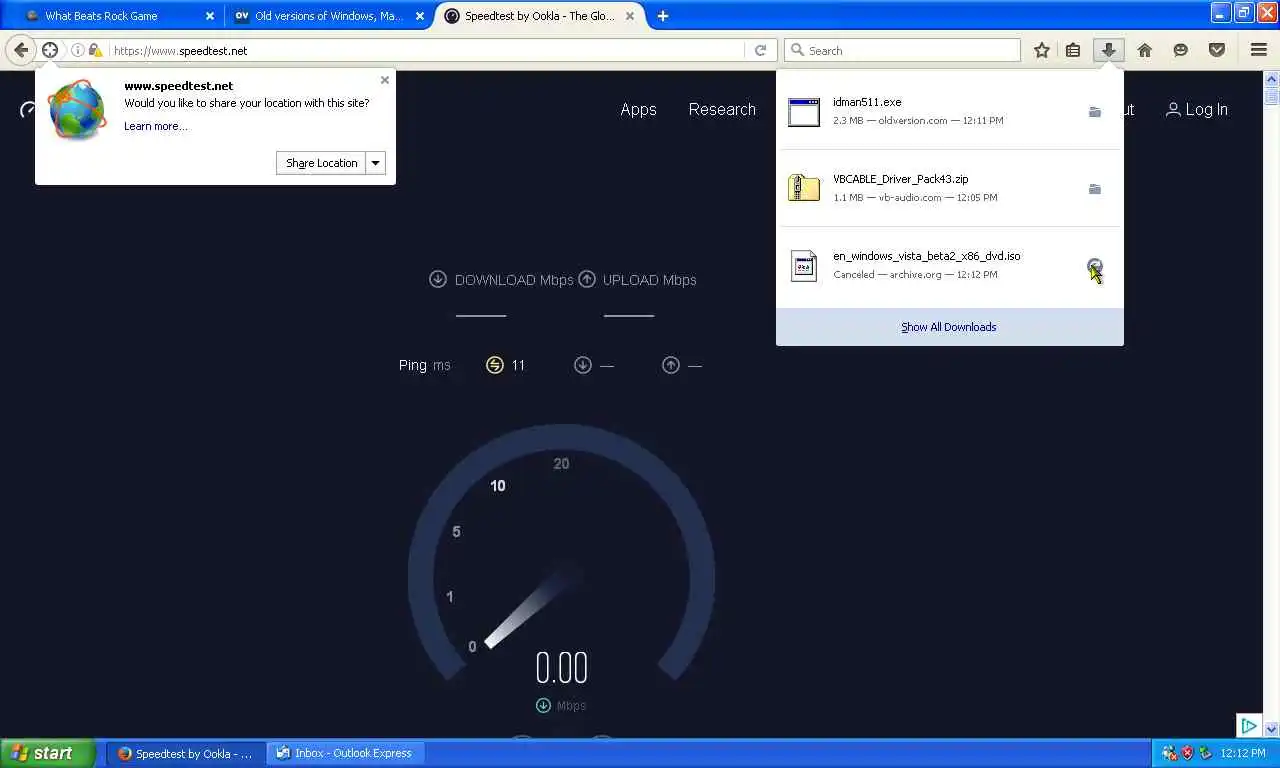This screenshot has width=1280, height=768.
Task: Open a new tab with plus button
Action: (663, 16)
